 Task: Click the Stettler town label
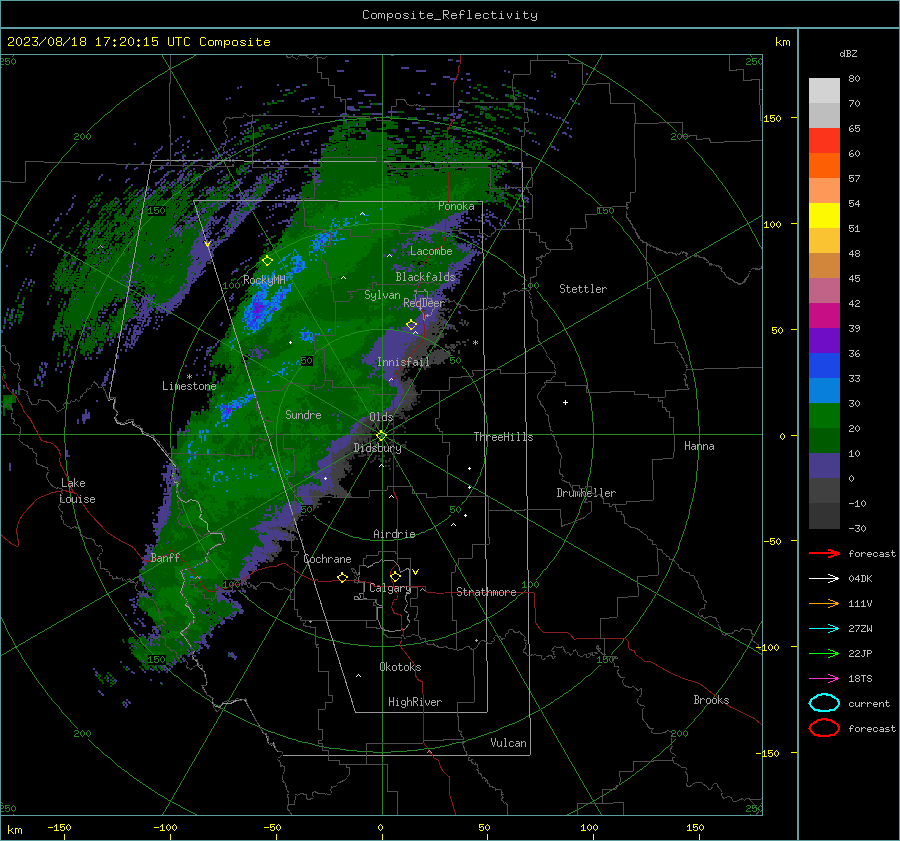pos(583,289)
